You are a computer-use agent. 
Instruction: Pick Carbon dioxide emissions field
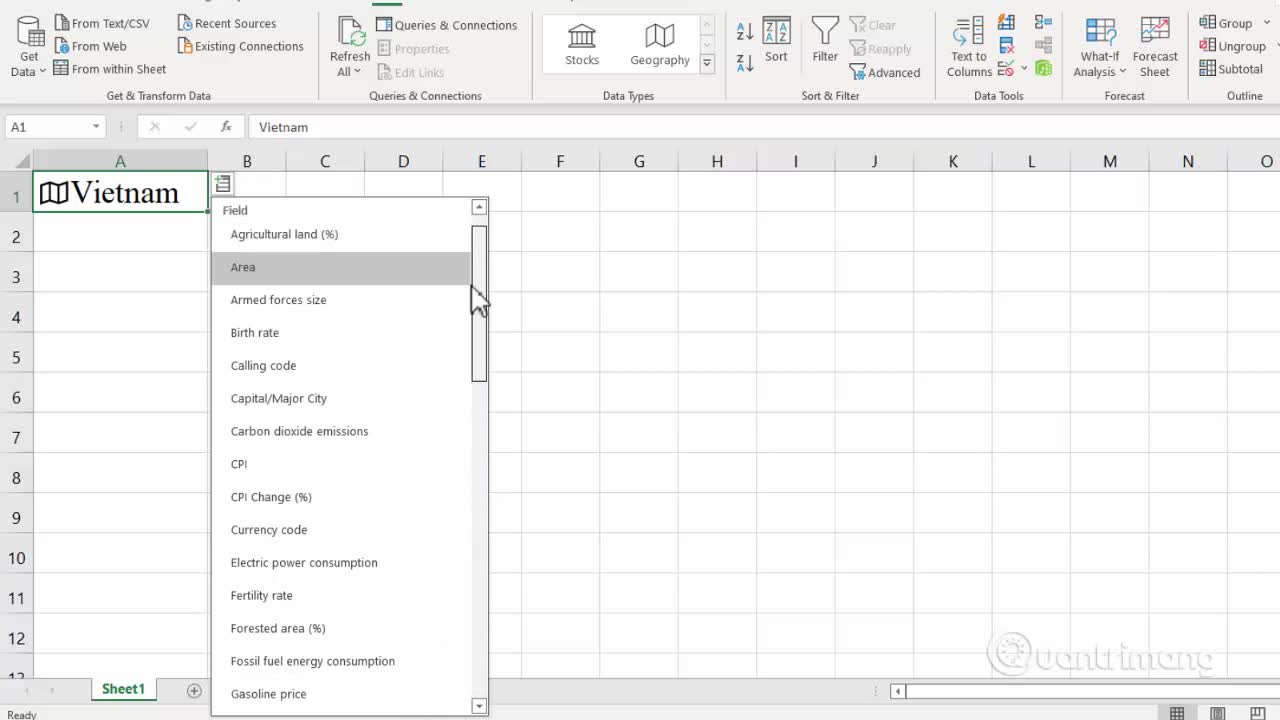click(341, 431)
